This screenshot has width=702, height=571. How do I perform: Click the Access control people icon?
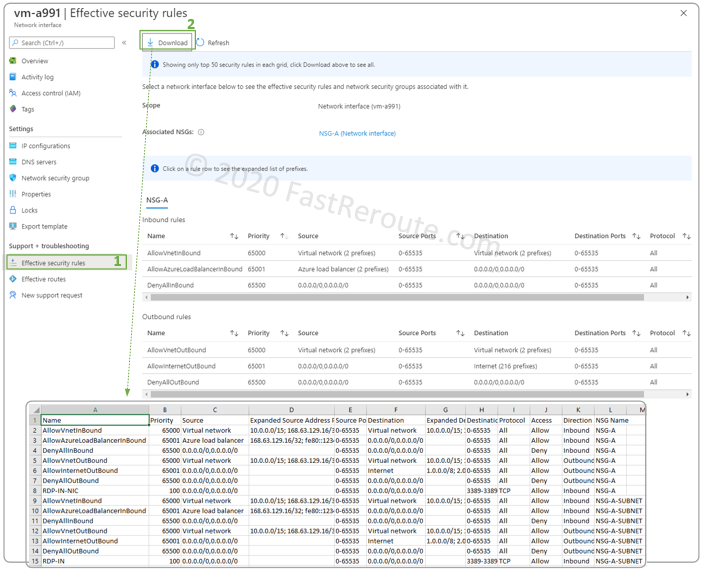(13, 93)
